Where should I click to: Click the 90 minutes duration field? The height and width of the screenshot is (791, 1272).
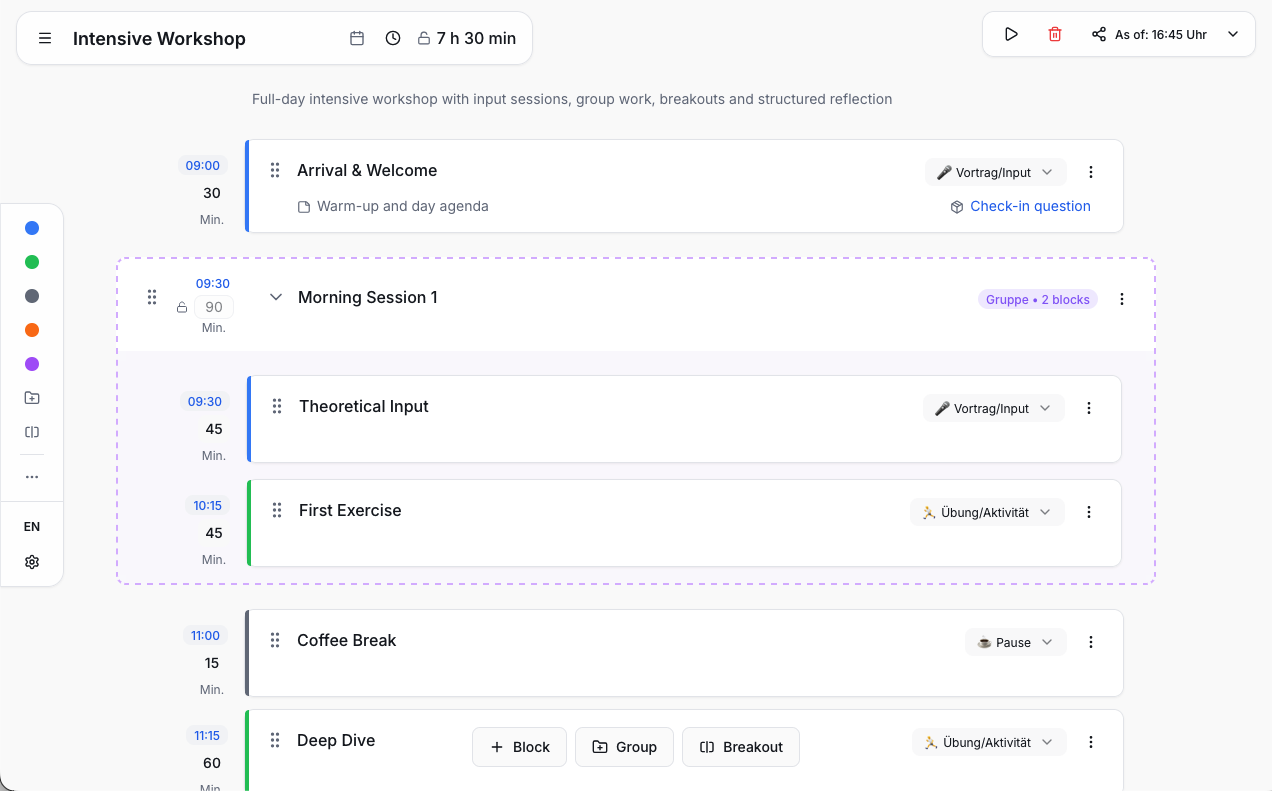pyautogui.click(x=214, y=307)
